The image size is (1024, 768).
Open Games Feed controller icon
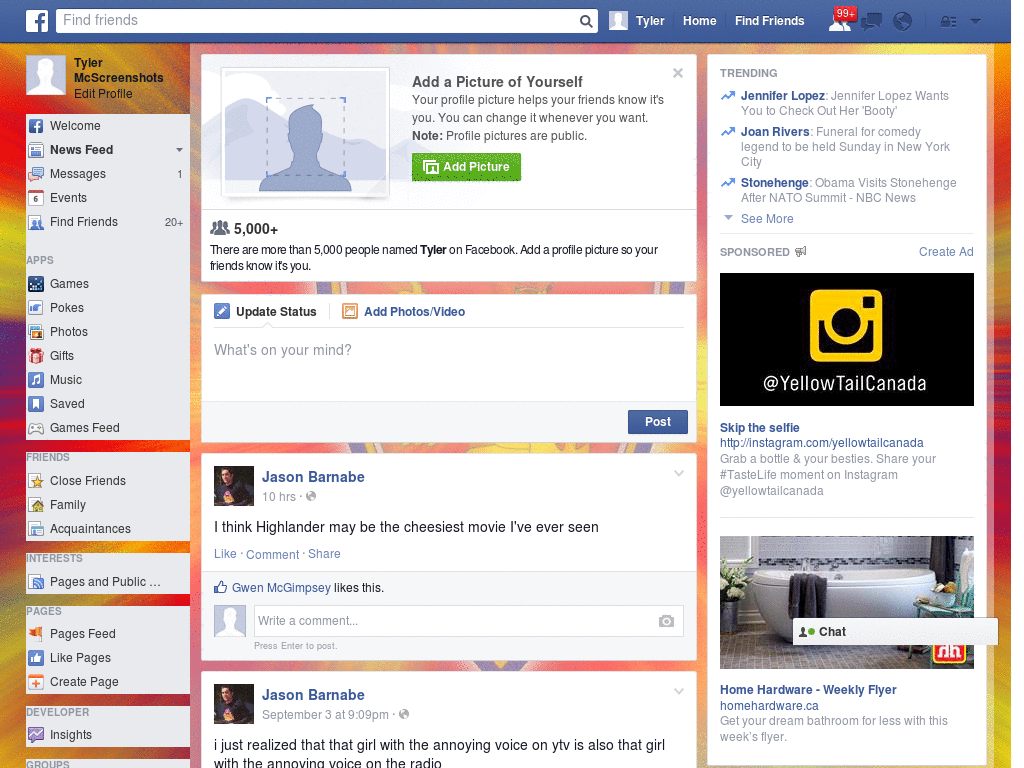[x=36, y=428]
